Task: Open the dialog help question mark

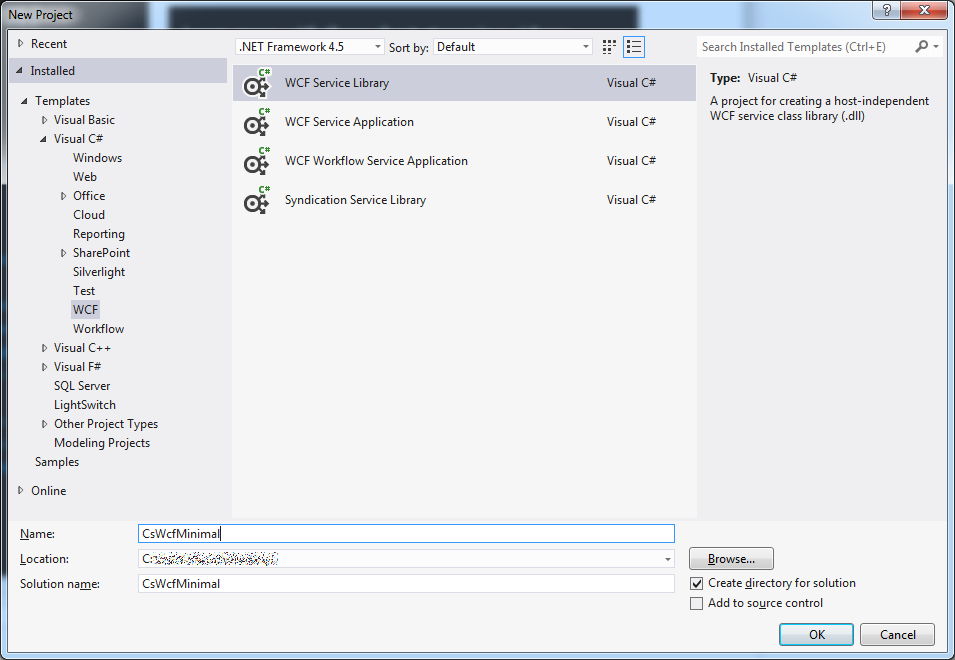Action: tap(888, 10)
